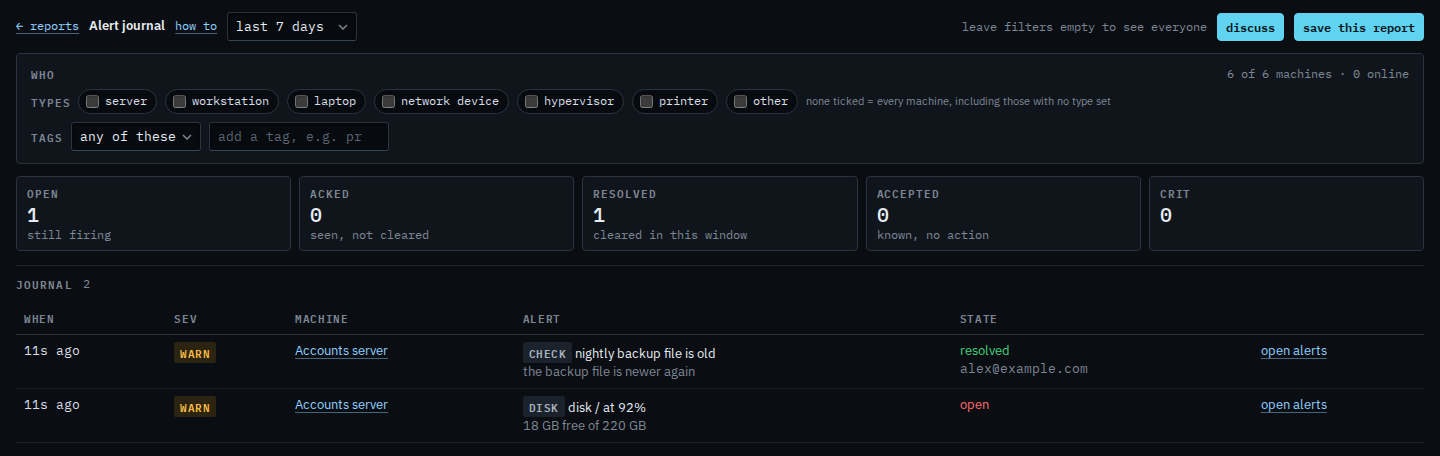This screenshot has height=456, width=1440.
Task: Click 'nightly backup file is old' text
Action: tap(645, 353)
